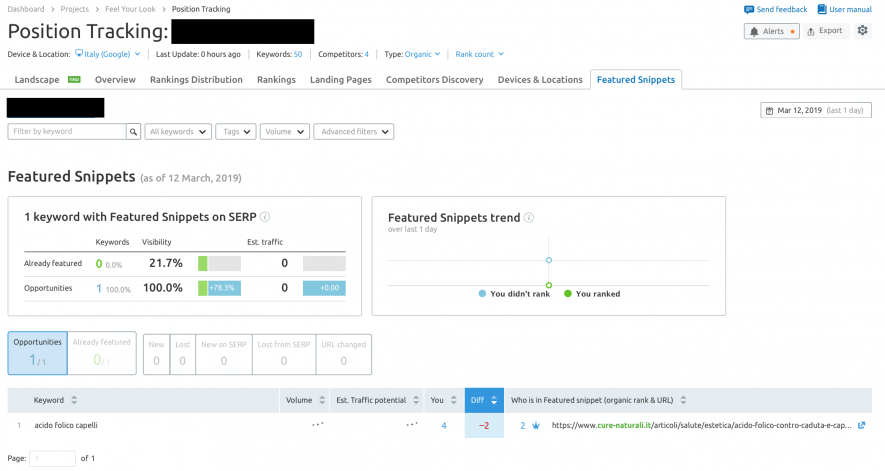Sort by Diff column arrows
Image resolution: width=885 pixels, height=471 pixels.
pos(494,400)
